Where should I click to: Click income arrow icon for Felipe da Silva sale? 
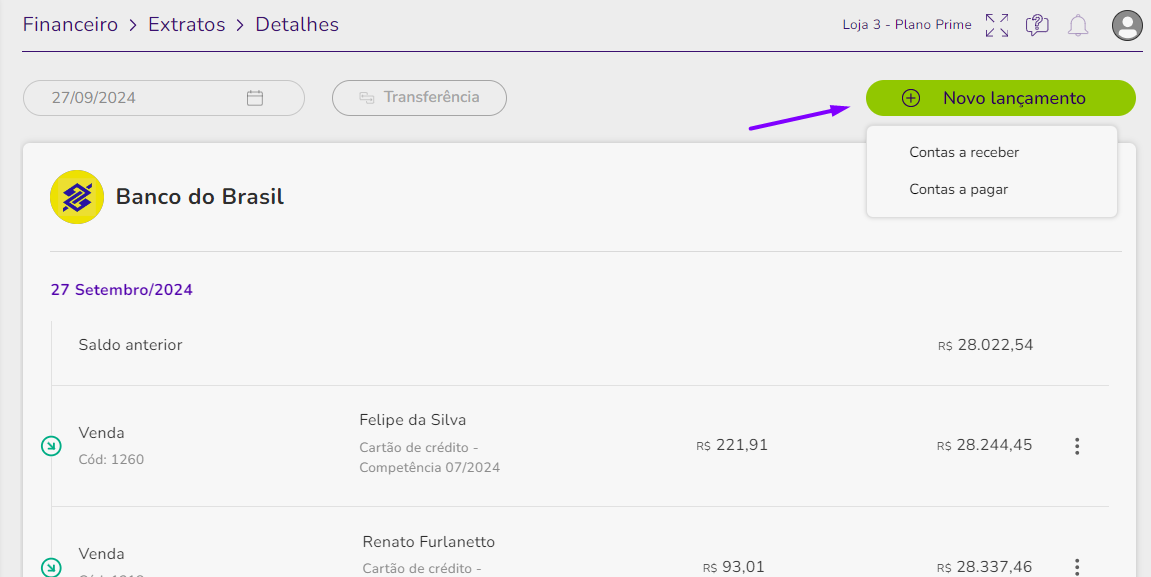coord(51,446)
